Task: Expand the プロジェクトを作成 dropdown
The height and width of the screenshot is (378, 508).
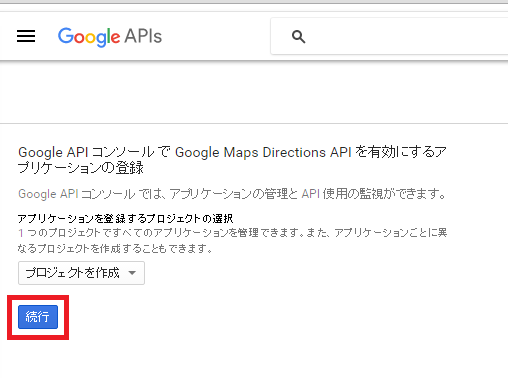Action: (81, 273)
